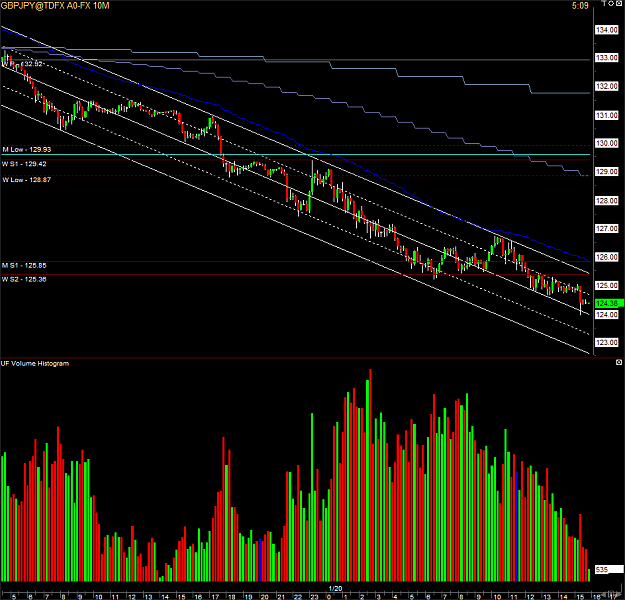
Task: Click the 22 hour tick on time axis
Action: coord(298,597)
